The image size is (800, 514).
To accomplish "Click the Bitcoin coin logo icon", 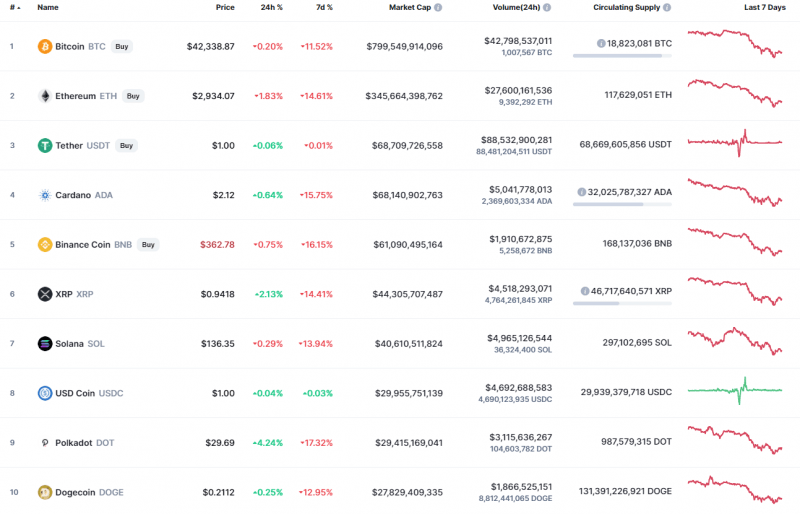I will coord(44,46).
